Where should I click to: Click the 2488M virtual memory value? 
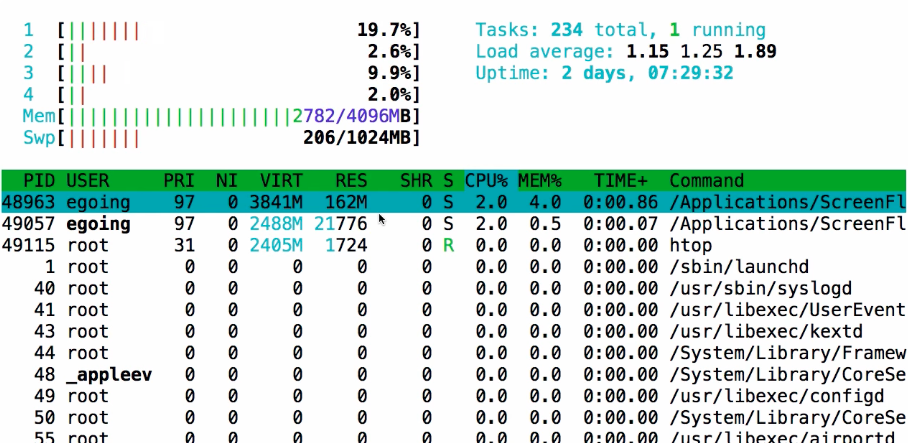click(276, 224)
